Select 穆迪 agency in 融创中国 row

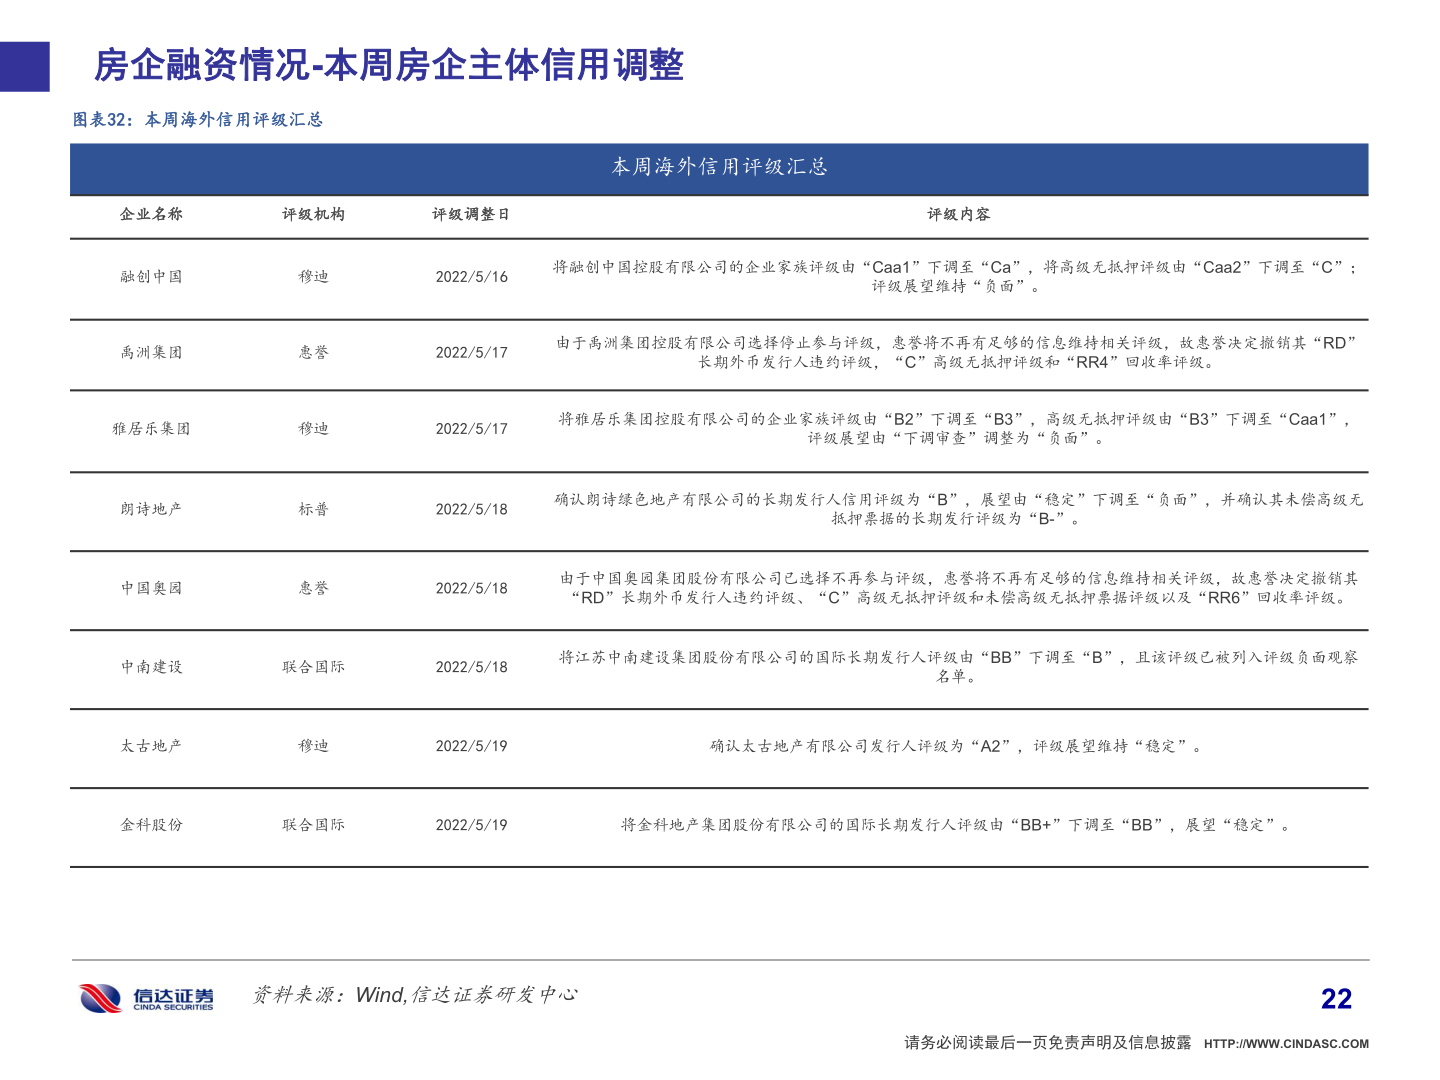(x=313, y=277)
